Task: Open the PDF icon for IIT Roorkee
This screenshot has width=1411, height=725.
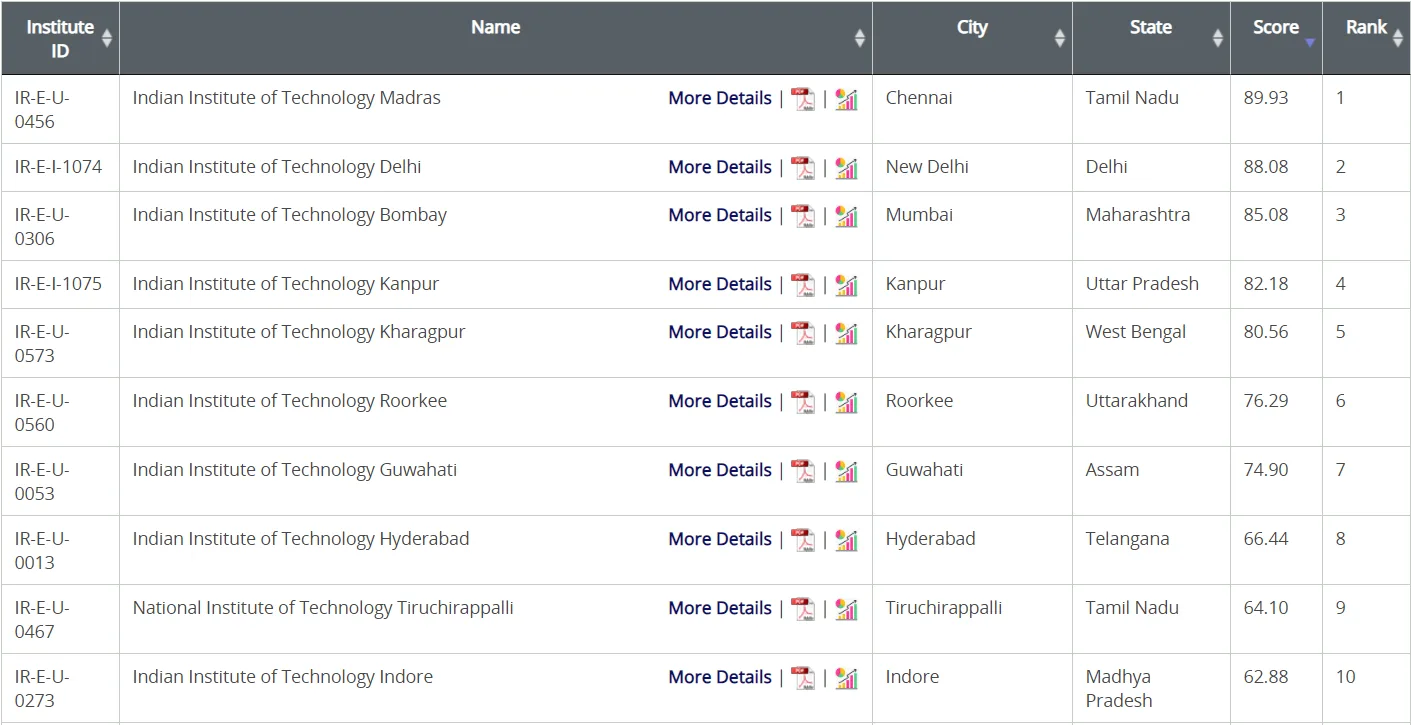Action: pyautogui.click(x=803, y=402)
